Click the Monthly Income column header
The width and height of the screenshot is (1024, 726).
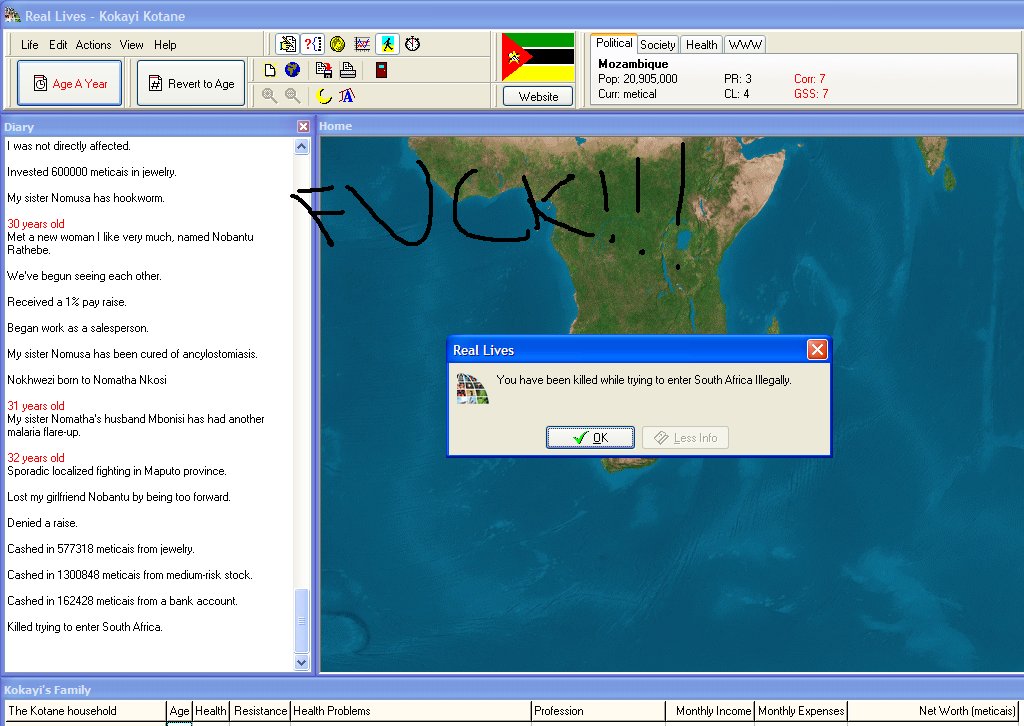[711, 711]
